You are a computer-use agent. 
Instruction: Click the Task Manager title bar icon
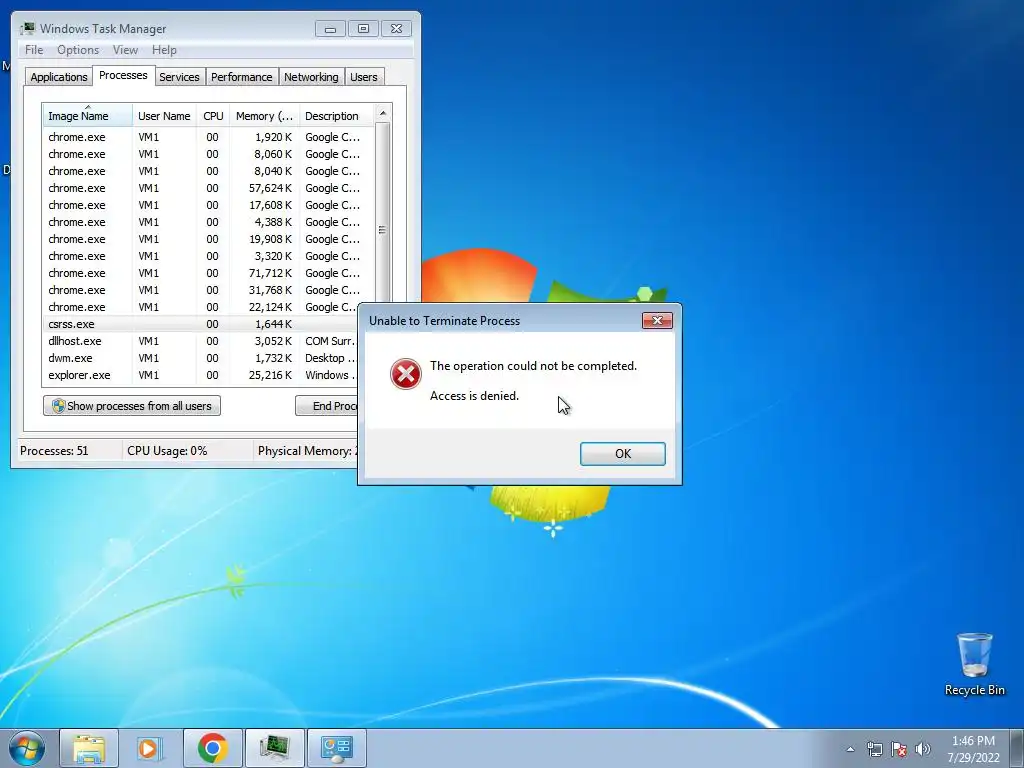pyautogui.click(x=27, y=28)
